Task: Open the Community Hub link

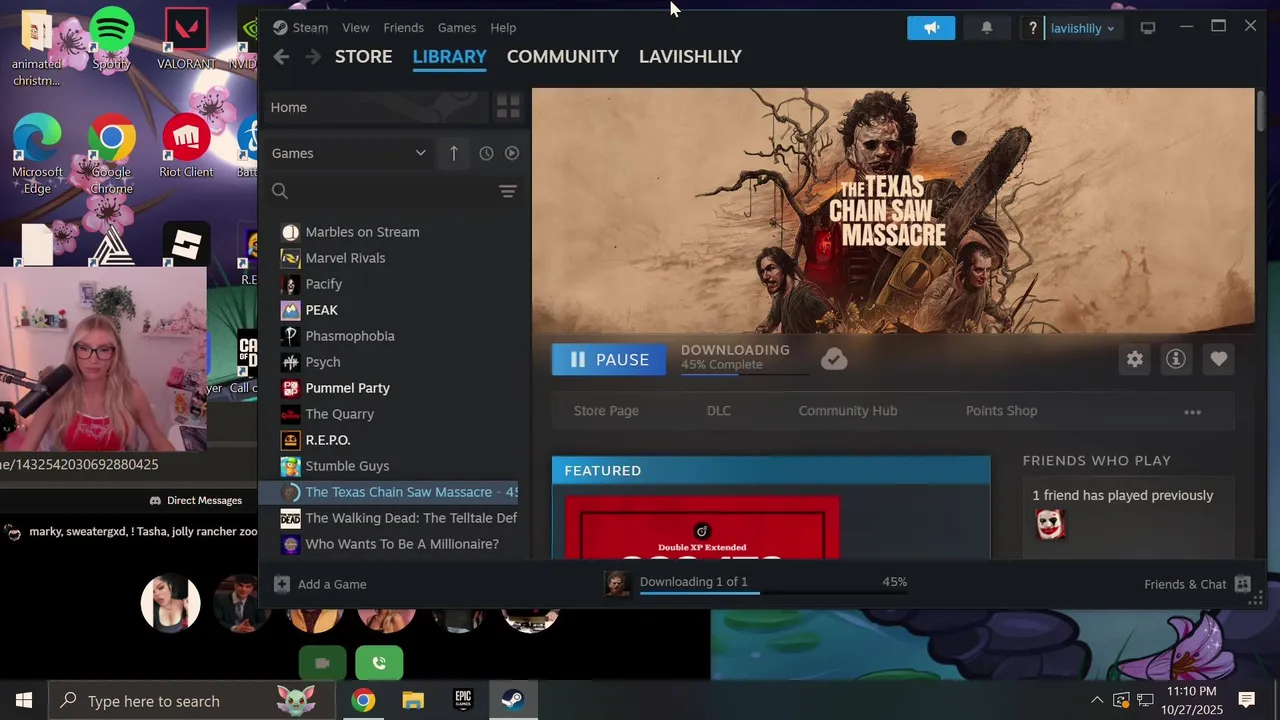Action: [x=848, y=411]
